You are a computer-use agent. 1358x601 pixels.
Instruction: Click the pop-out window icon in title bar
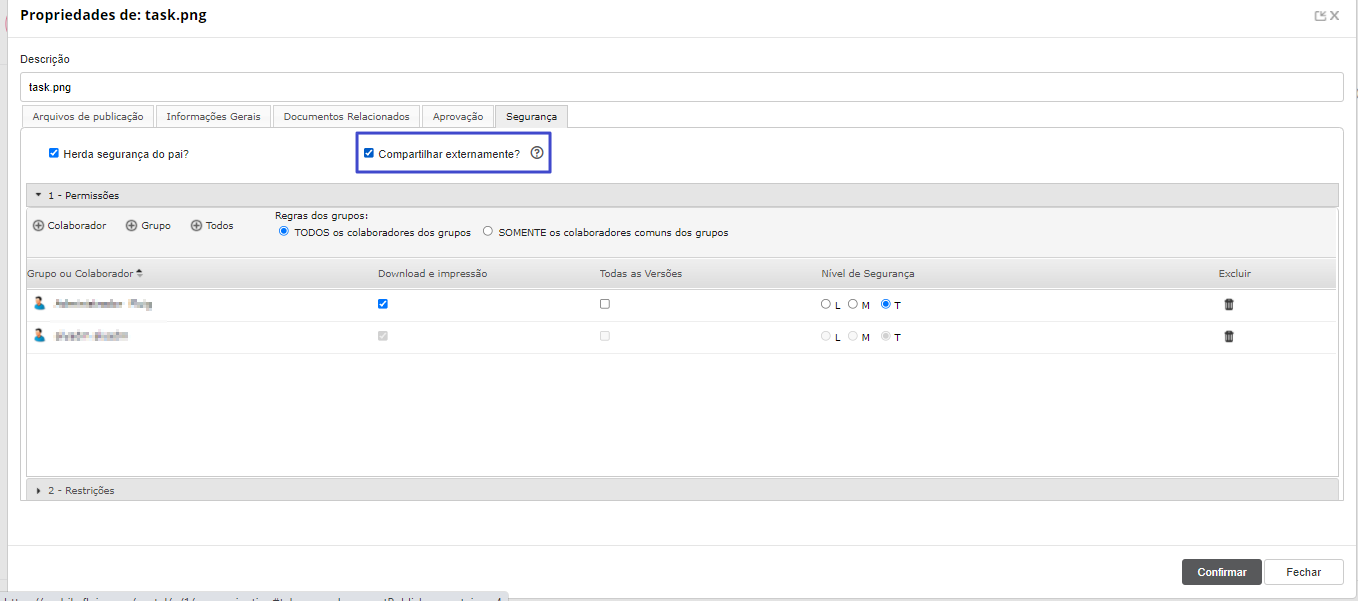(x=1320, y=16)
